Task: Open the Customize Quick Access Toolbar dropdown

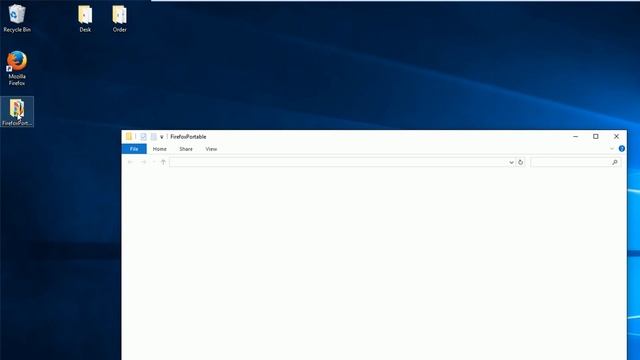Action: coord(162,137)
